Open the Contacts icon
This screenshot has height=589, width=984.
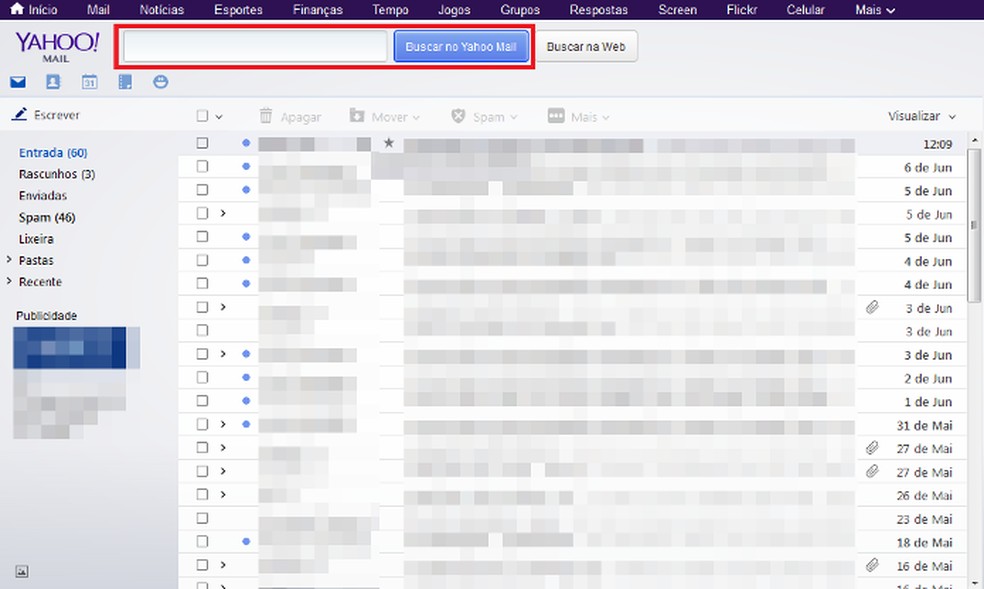(x=53, y=82)
